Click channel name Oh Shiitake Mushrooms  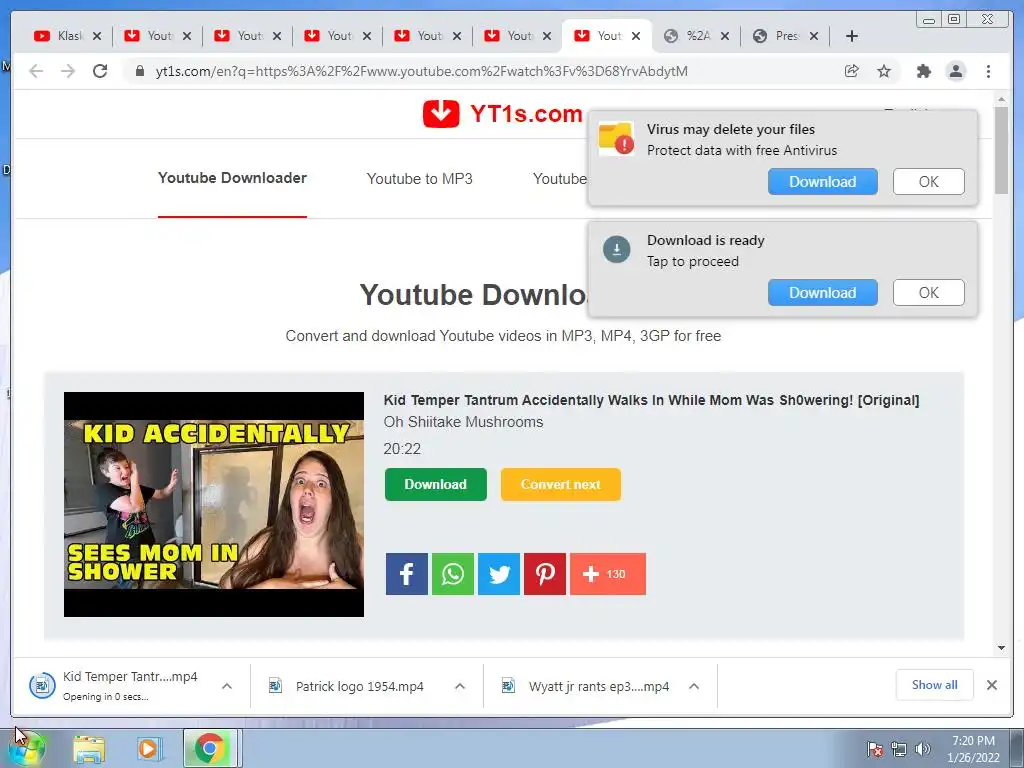click(463, 422)
